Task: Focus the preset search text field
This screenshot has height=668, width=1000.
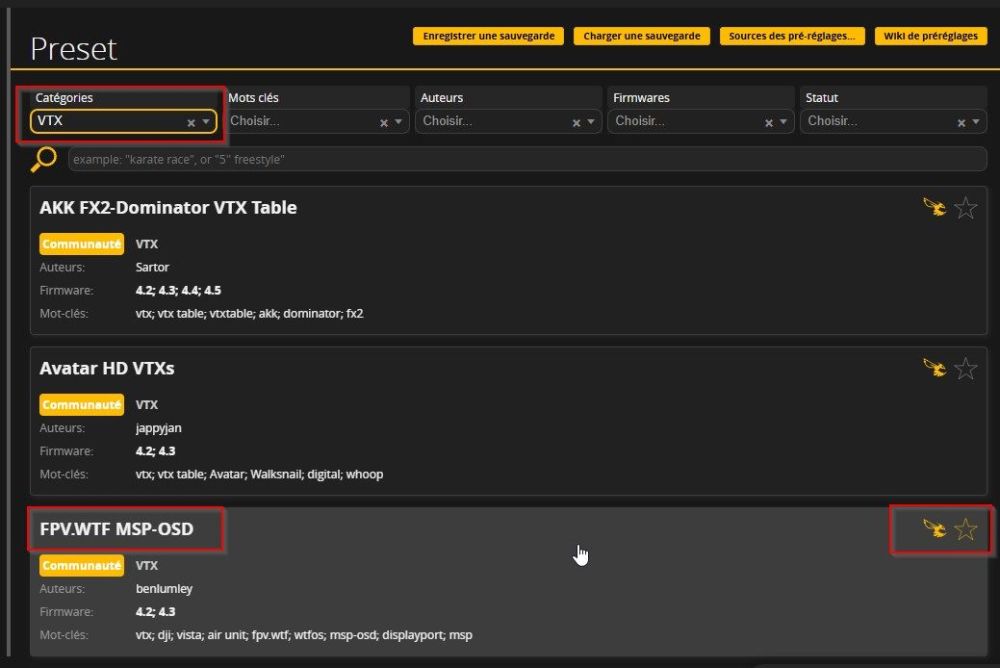Action: (x=527, y=159)
